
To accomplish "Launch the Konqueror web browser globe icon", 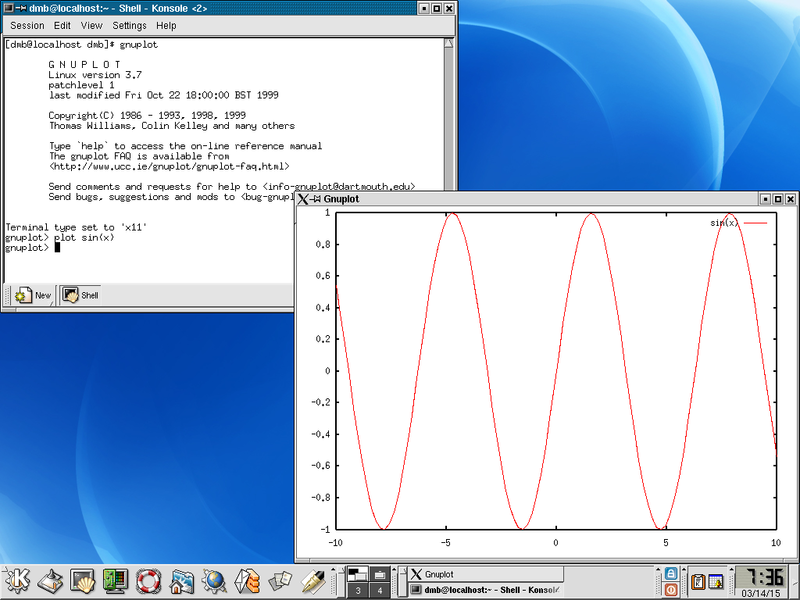I will pyautogui.click(x=214, y=581).
